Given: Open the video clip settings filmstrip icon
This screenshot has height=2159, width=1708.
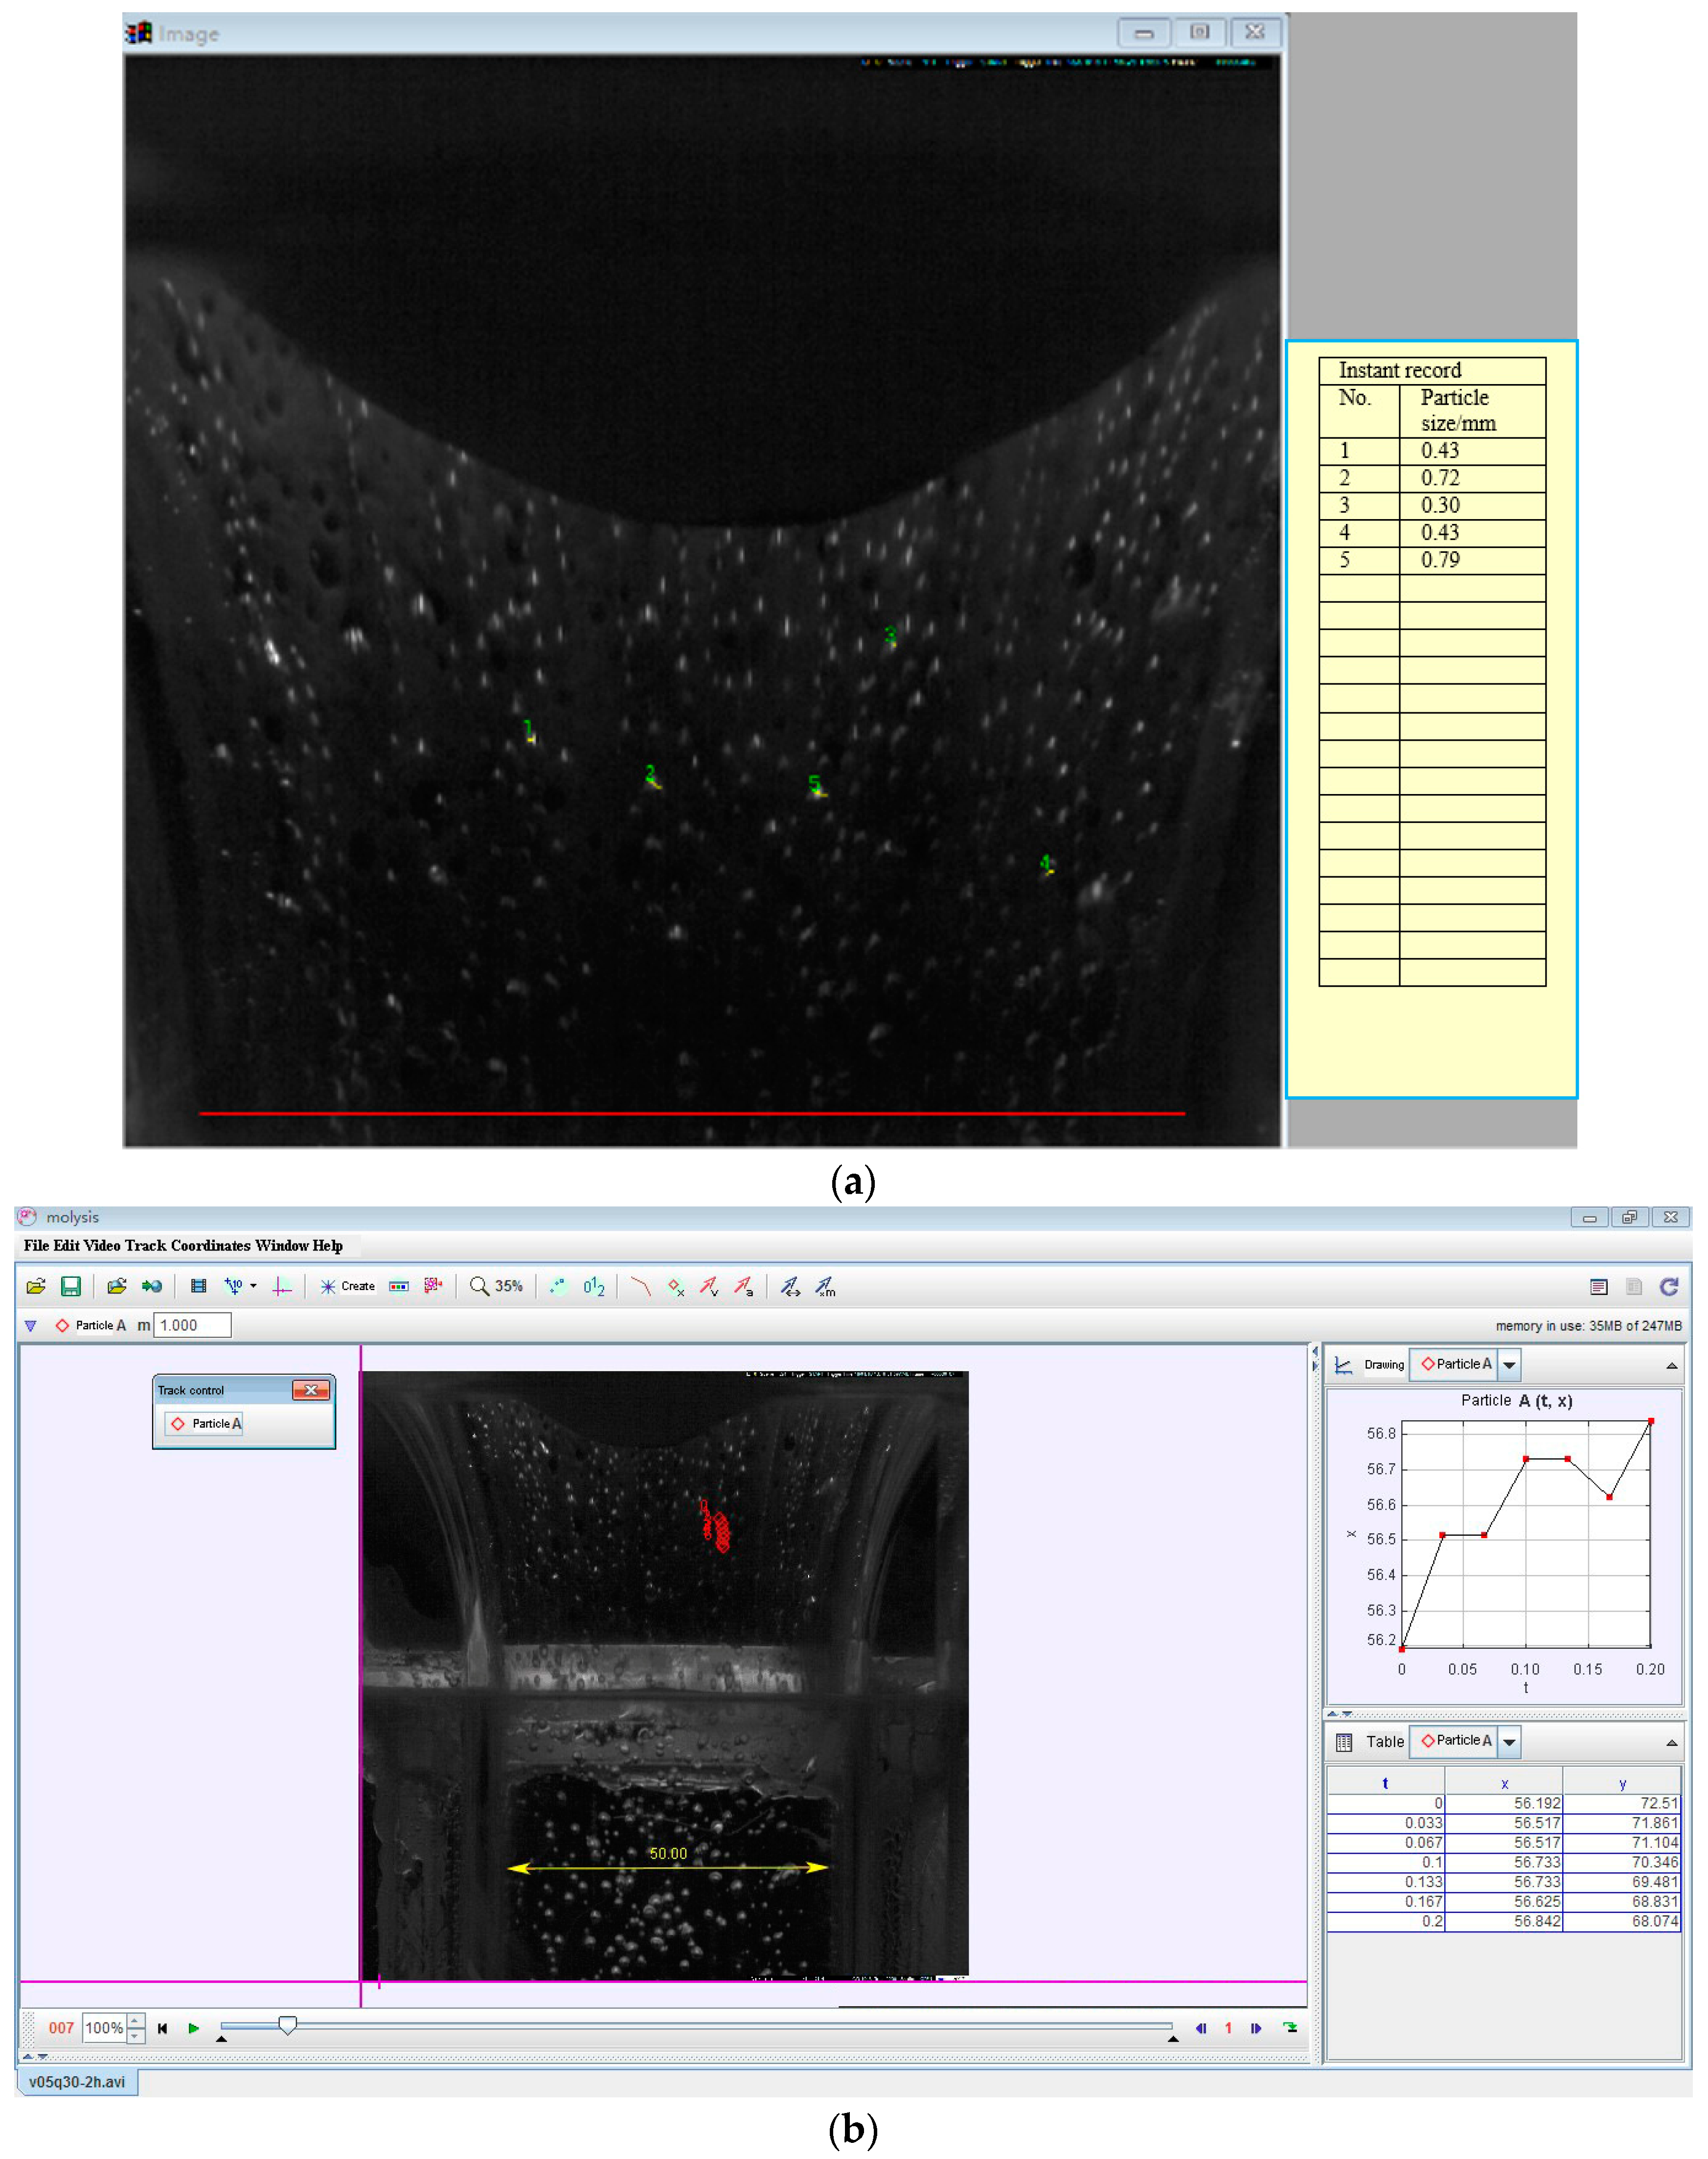Looking at the screenshot, I should coord(198,1286).
